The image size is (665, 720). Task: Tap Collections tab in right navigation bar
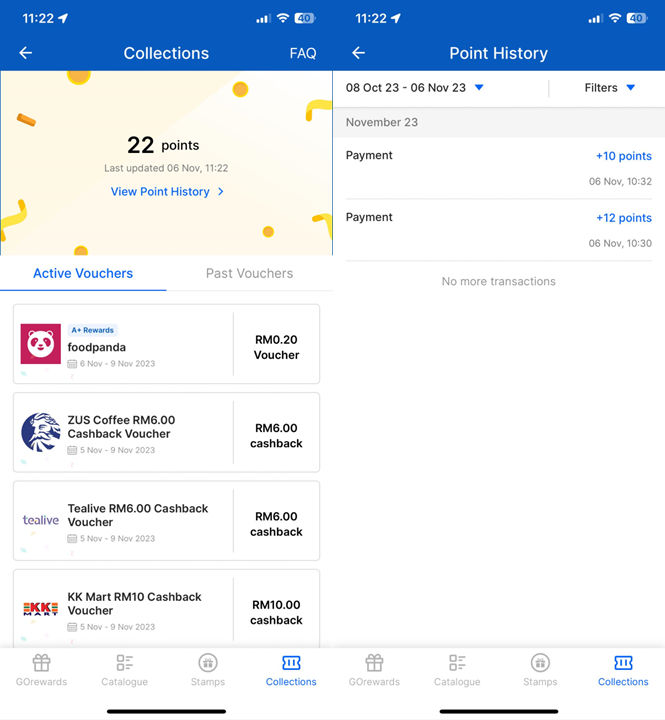(623, 669)
